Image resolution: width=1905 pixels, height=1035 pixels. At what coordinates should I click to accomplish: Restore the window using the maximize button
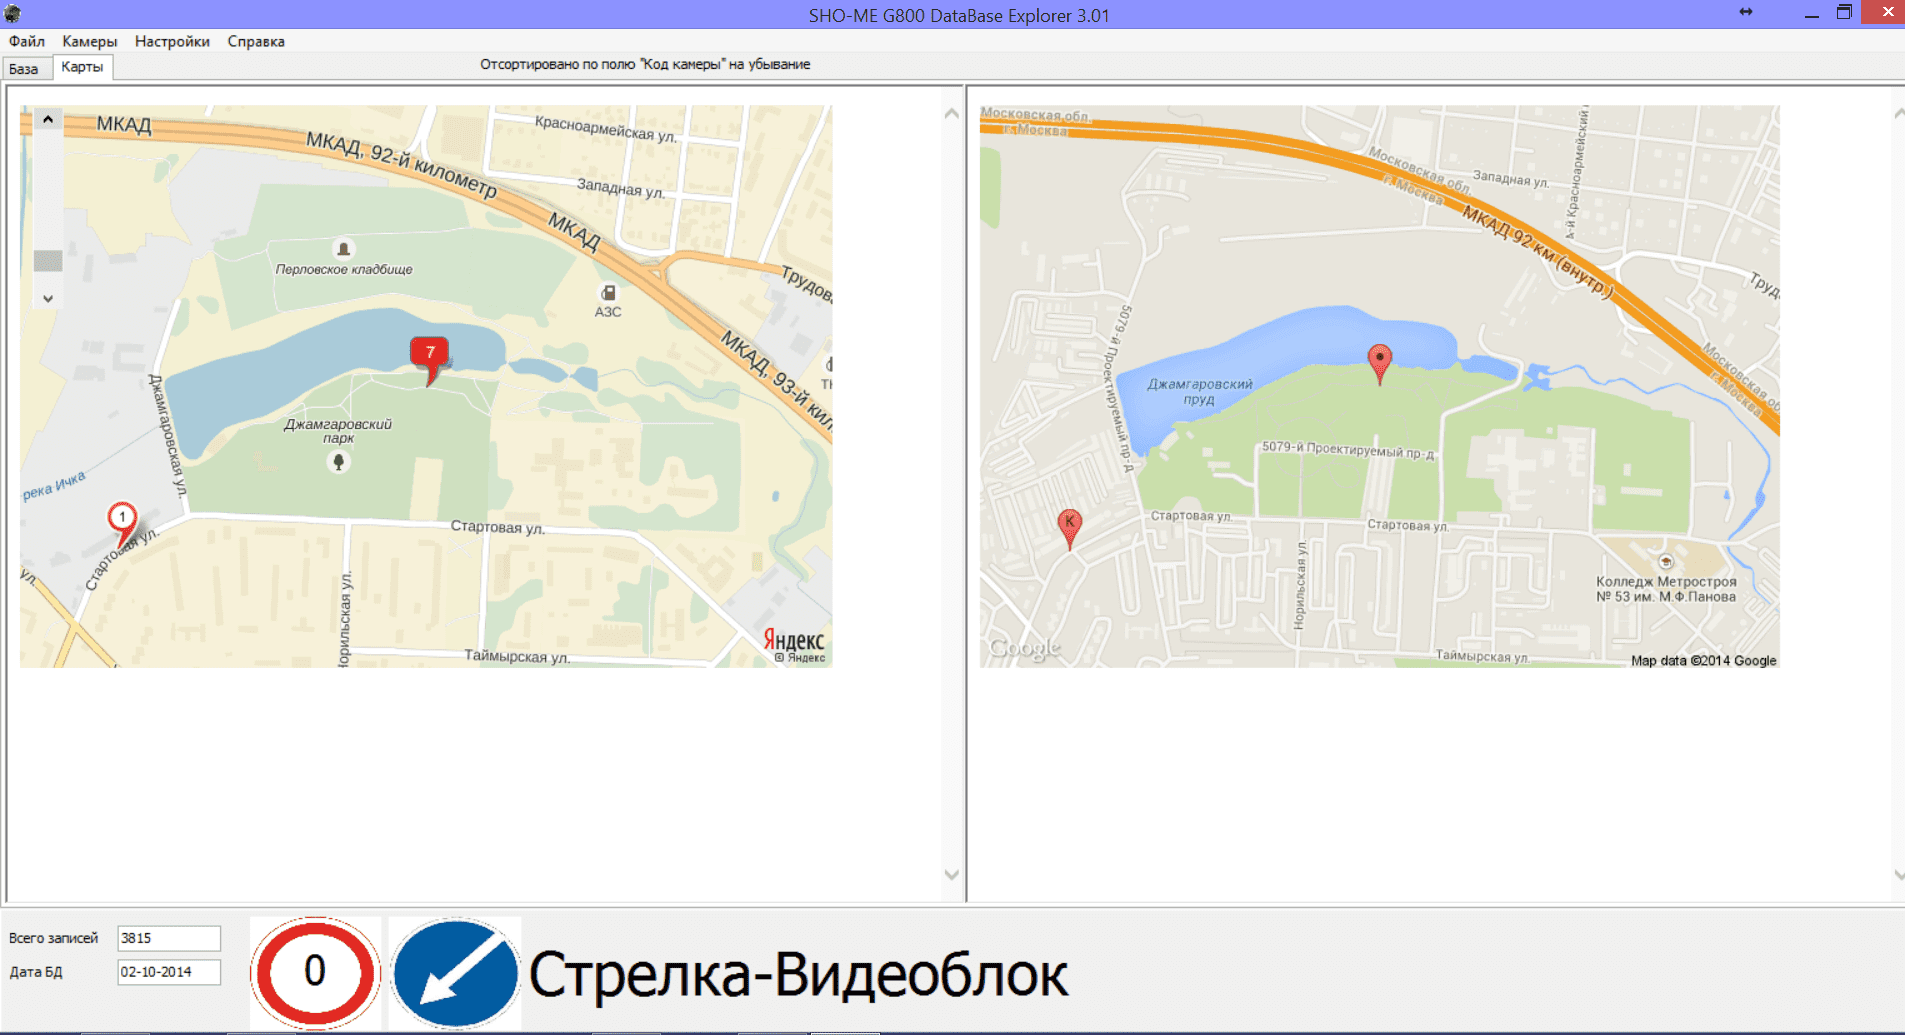pos(1844,13)
